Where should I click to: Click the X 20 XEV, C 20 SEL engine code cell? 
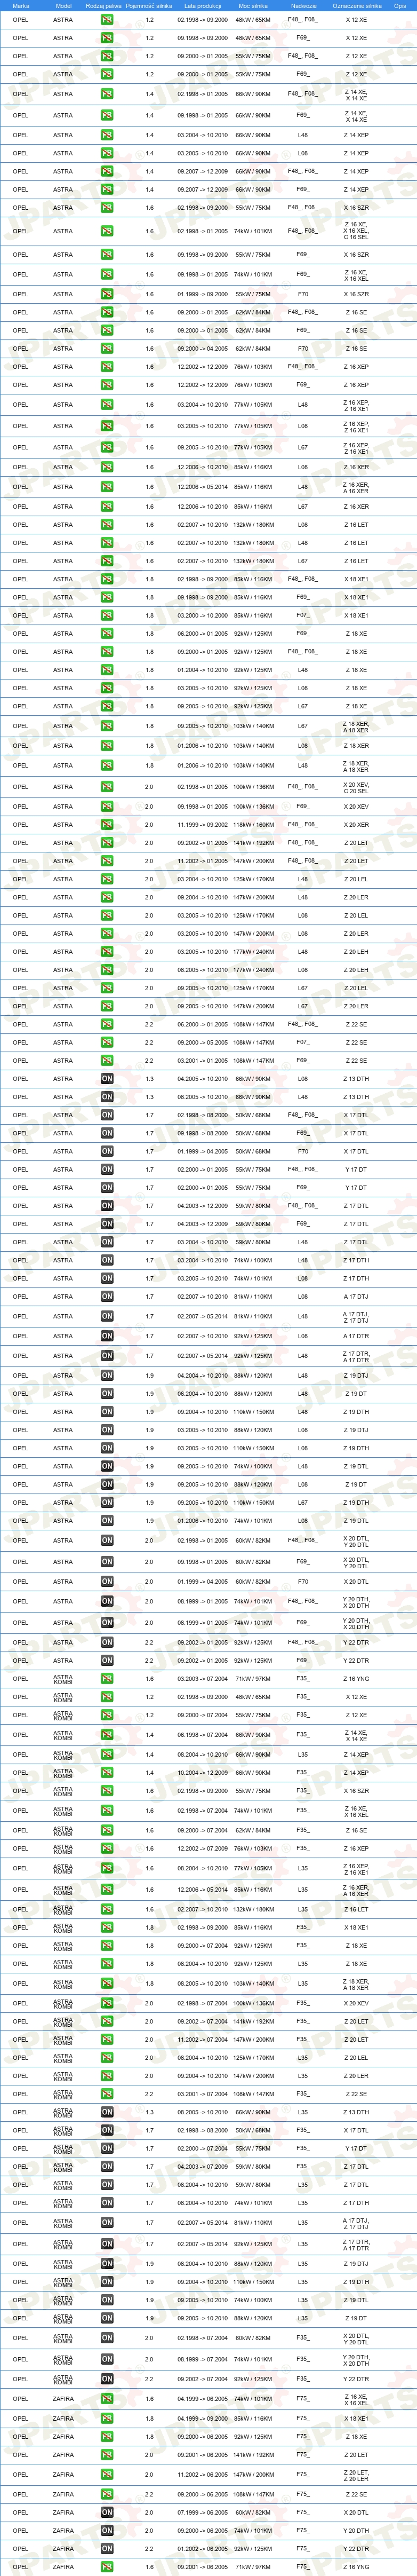click(356, 787)
